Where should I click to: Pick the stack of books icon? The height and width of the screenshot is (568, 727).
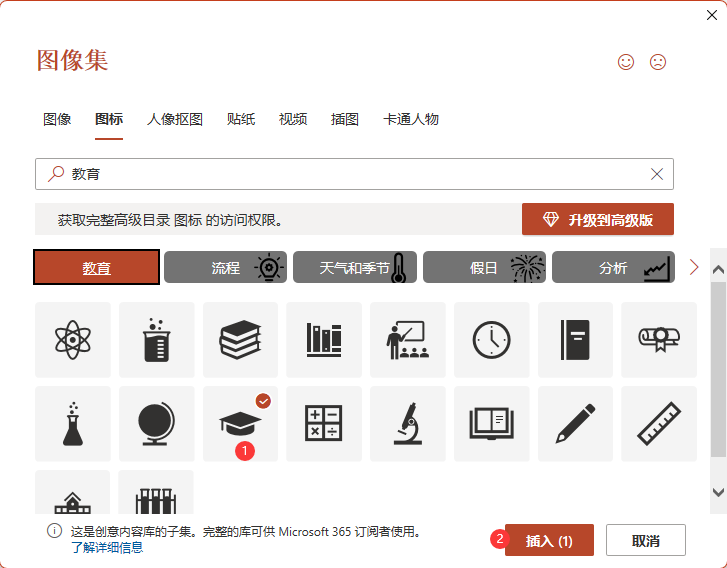[240, 340]
